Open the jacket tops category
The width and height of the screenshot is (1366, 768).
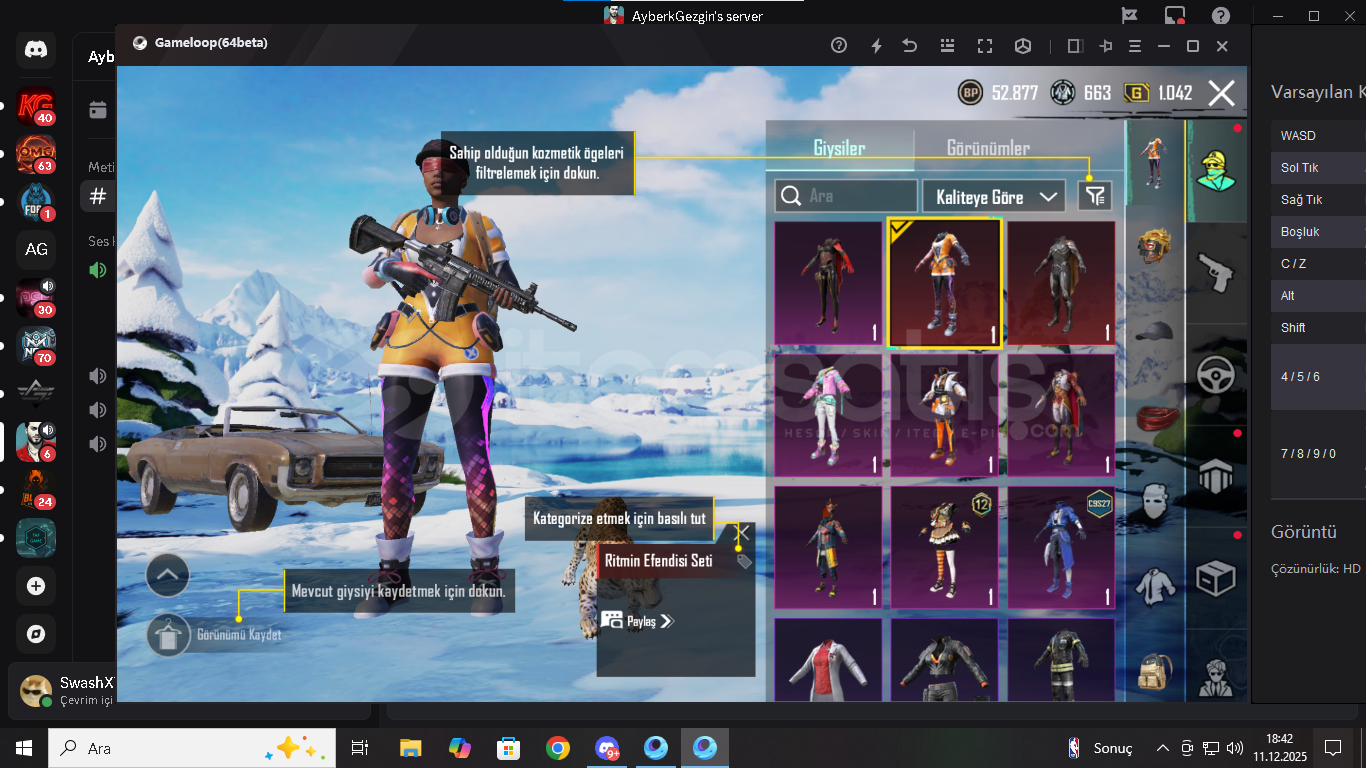(x=1154, y=586)
